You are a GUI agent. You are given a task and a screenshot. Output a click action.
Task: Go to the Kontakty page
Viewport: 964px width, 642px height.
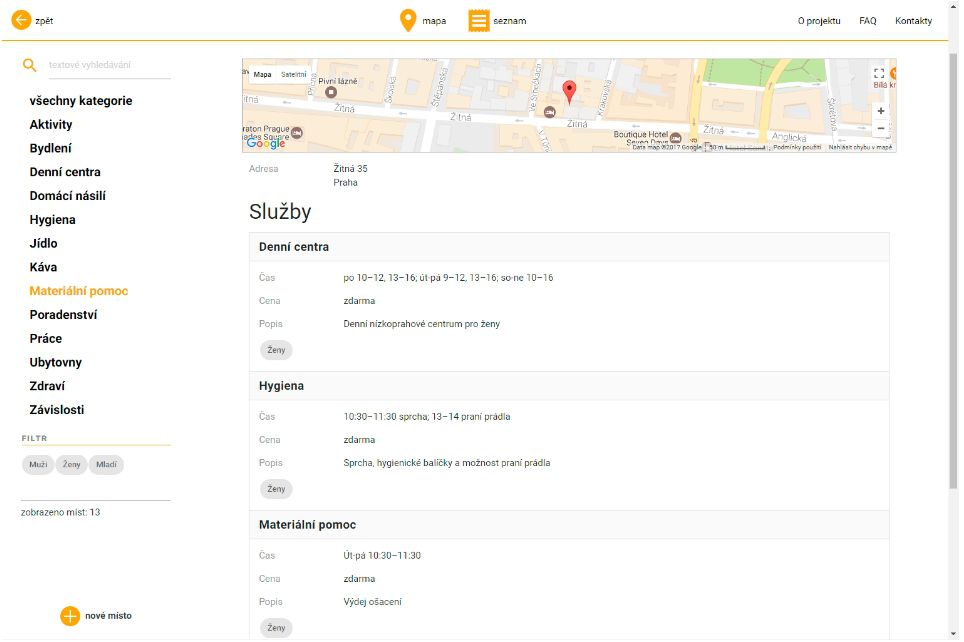coord(913,21)
